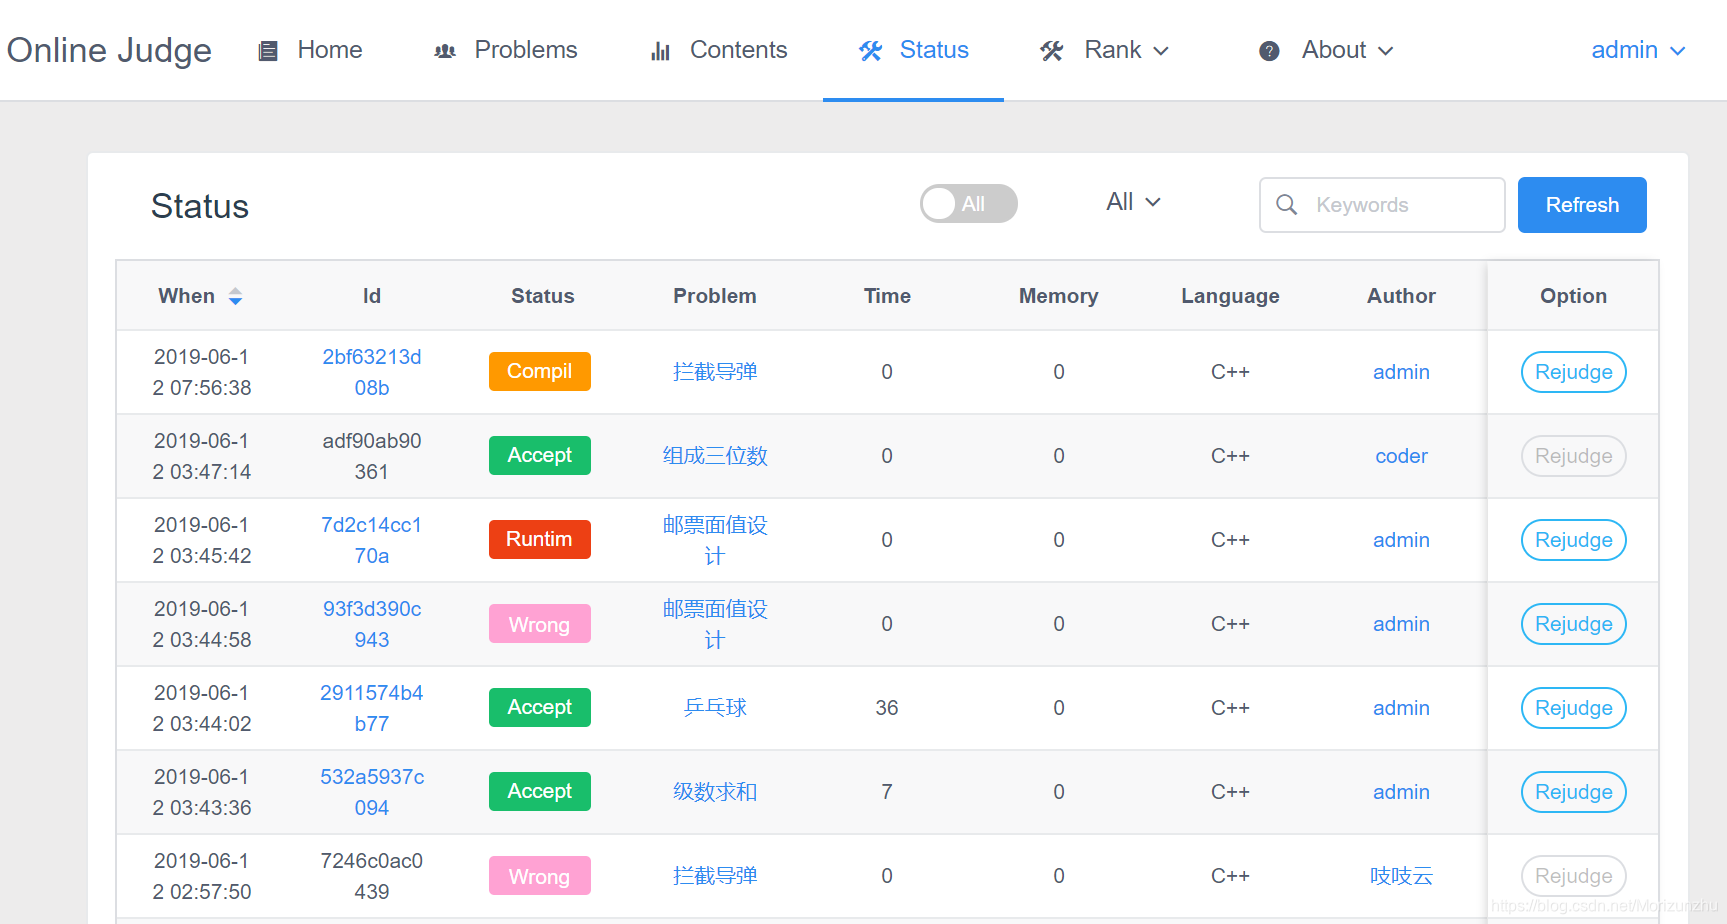Open the Problems menu
This screenshot has width=1727, height=924.
506,50
